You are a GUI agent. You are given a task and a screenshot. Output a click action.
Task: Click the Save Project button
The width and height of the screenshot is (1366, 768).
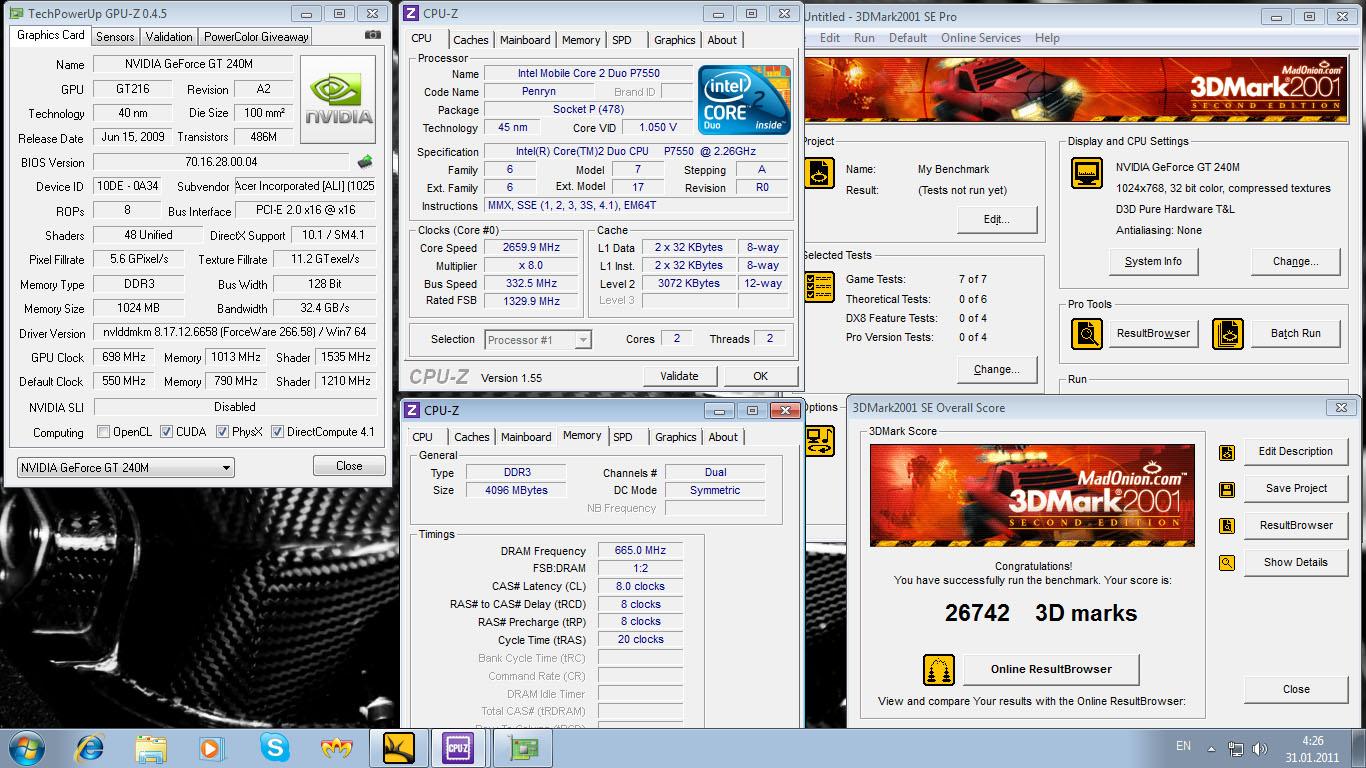click(x=1295, y=488)
